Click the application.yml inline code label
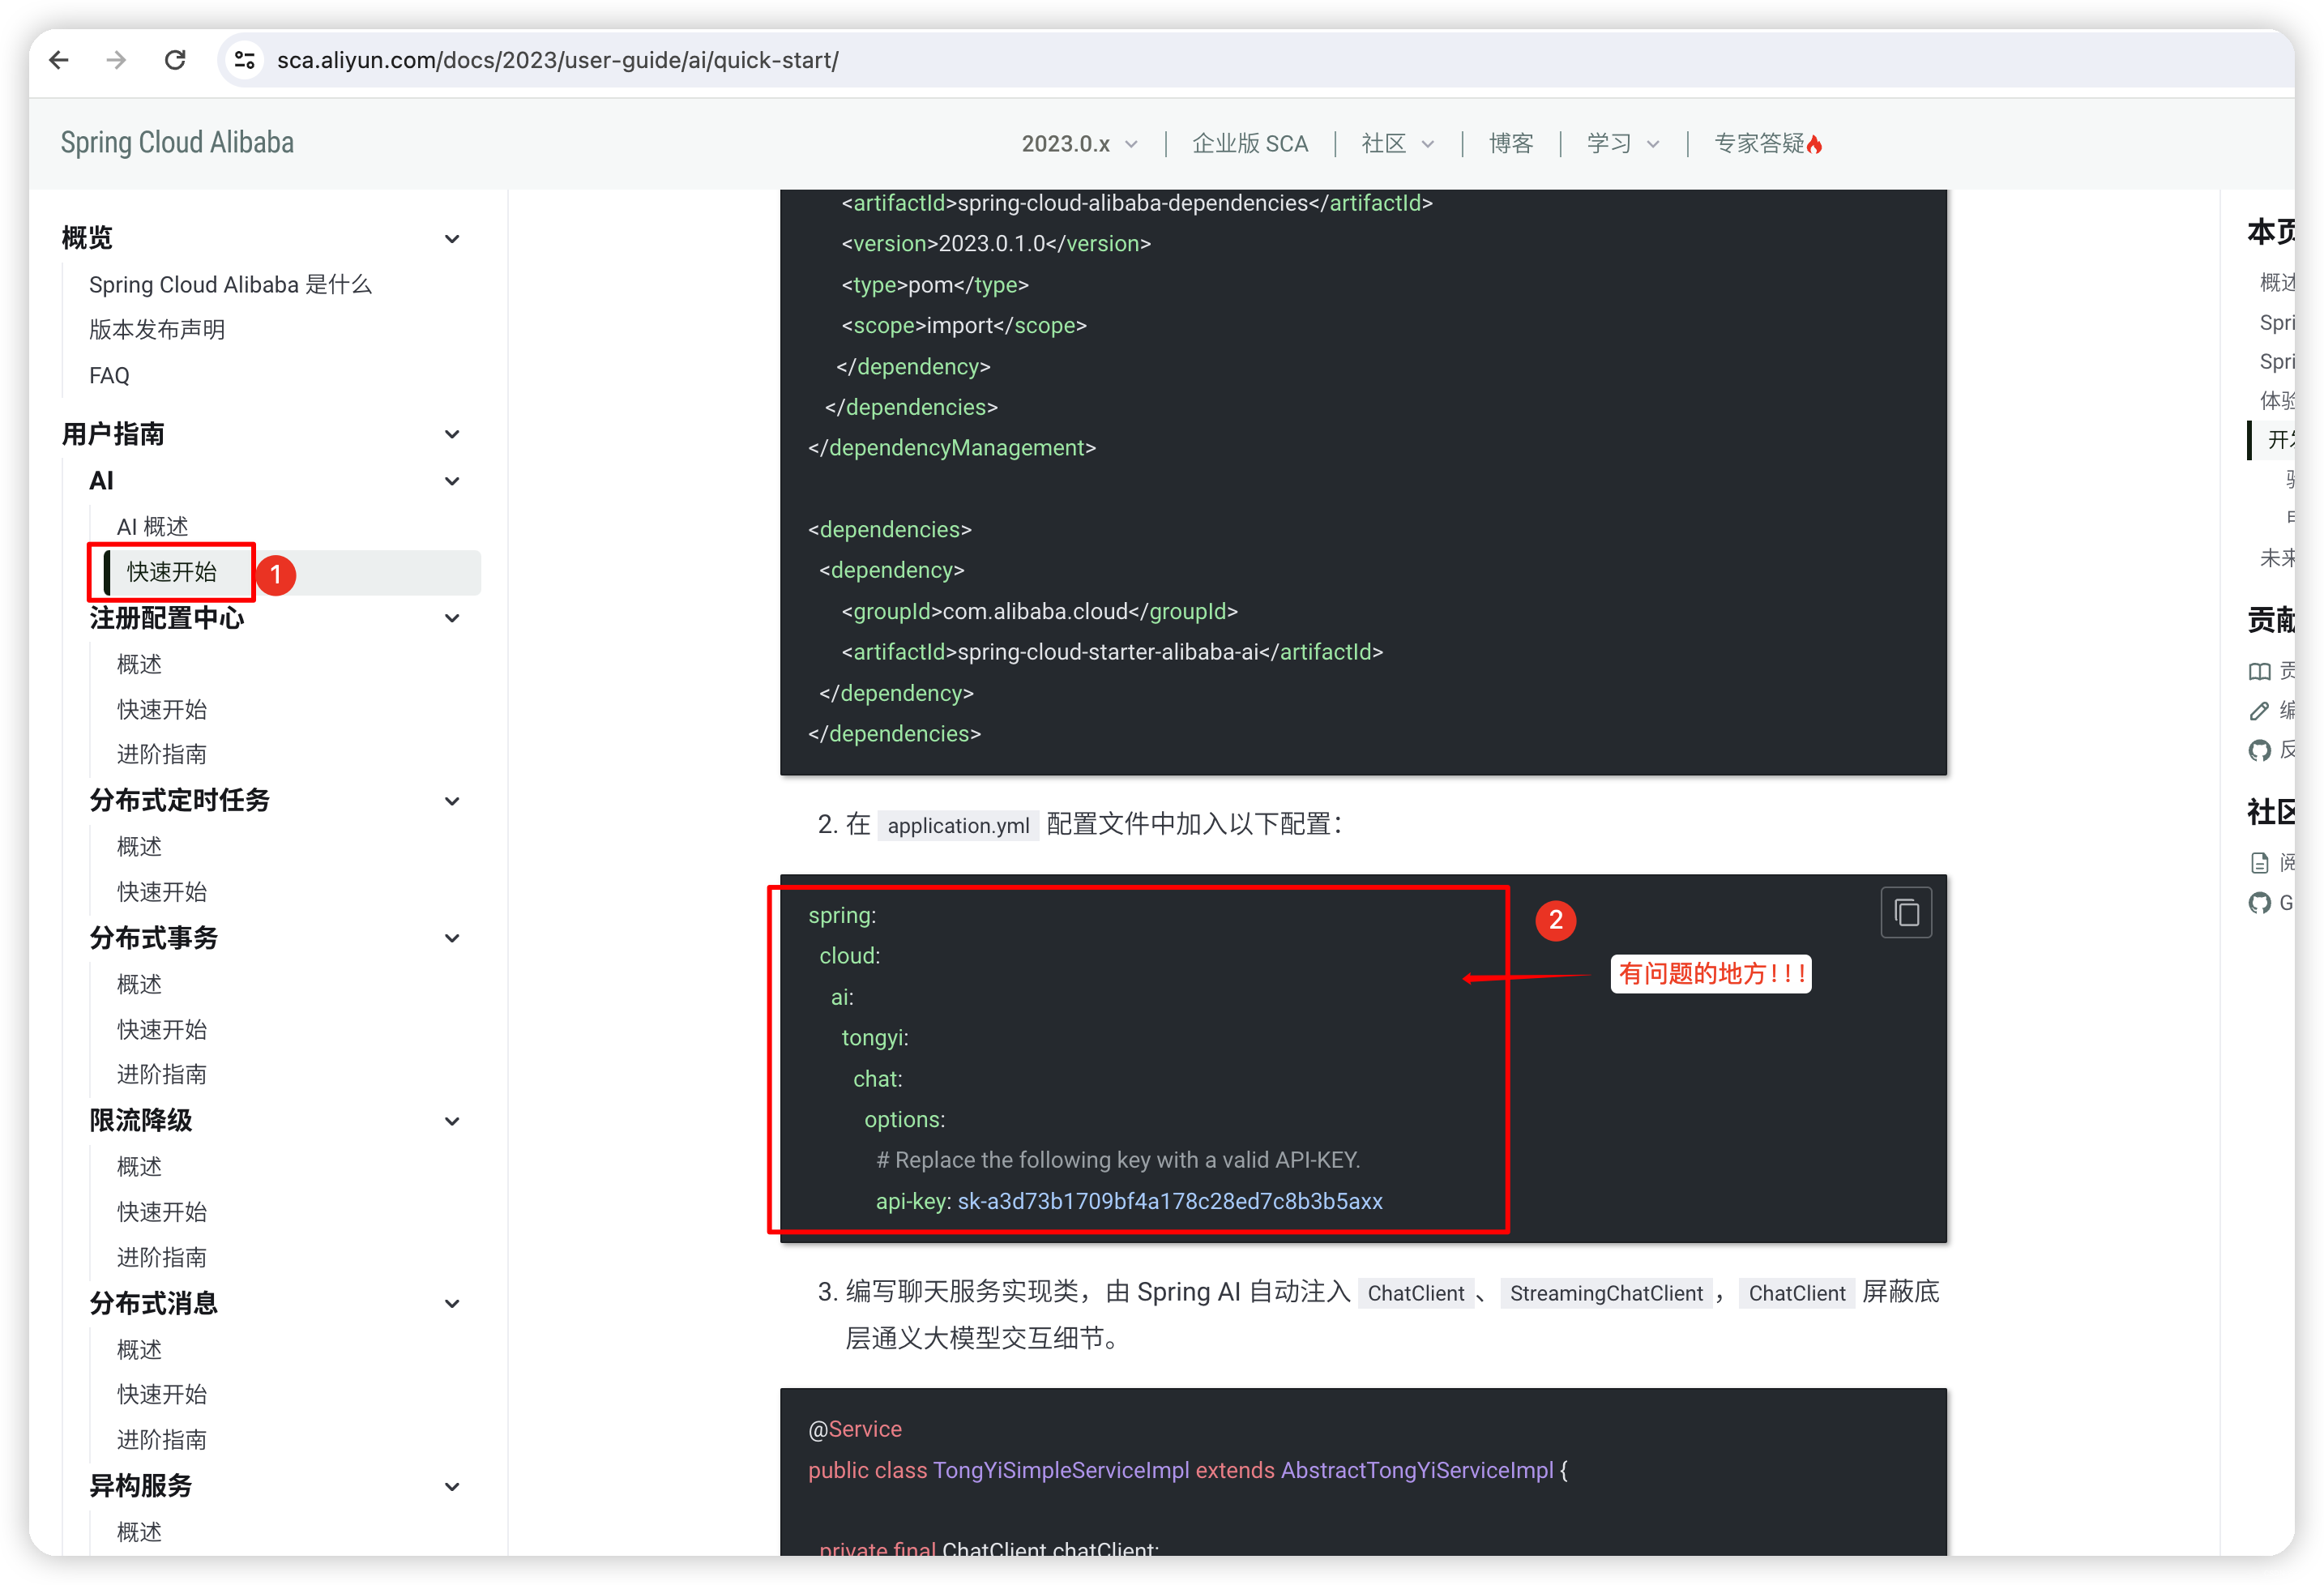This screenshot has width=2324, height=1585. point(958,825)
